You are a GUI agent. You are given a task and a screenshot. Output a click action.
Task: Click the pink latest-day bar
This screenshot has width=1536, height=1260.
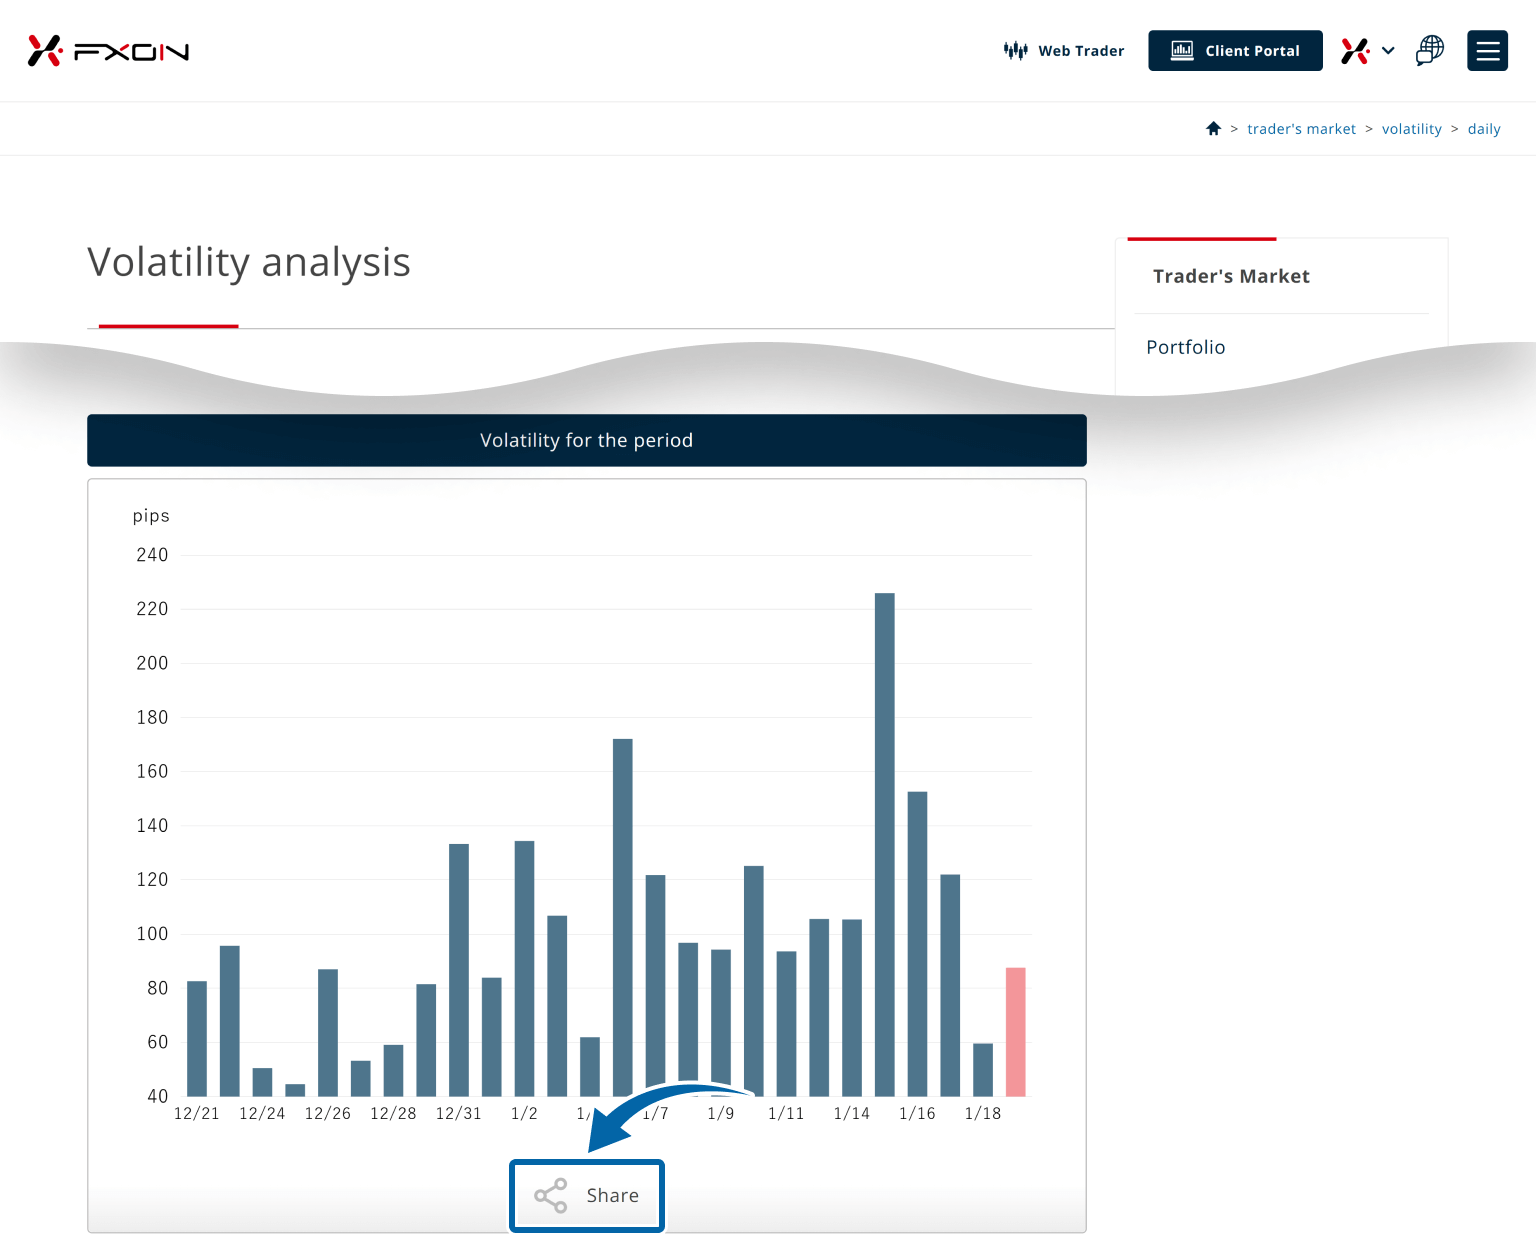pos(1016,1032)
